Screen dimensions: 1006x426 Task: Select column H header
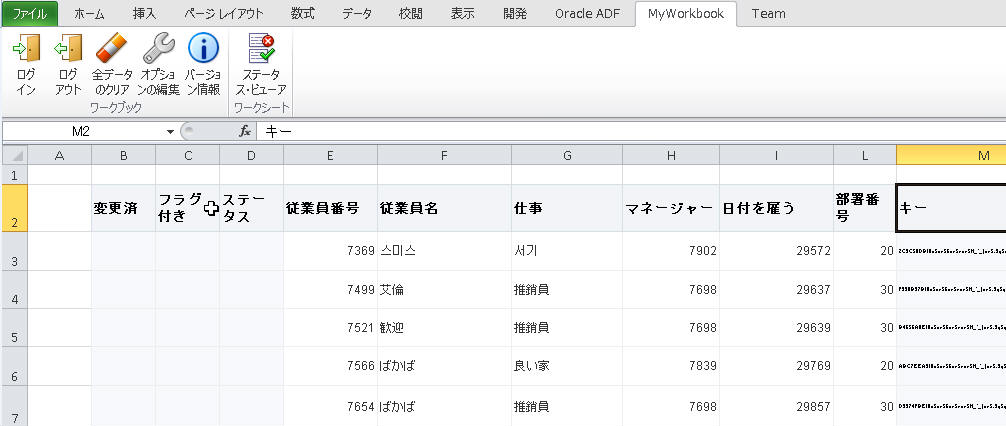point(671,155)
